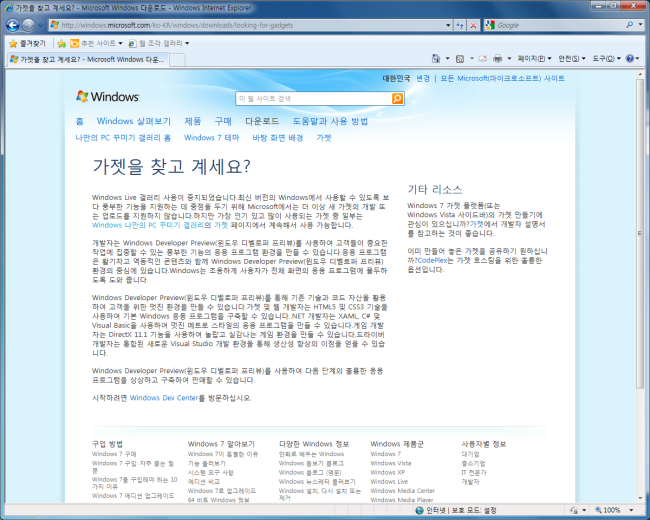Open footer link Windows XP
The width and height of the screenshot is (650, 520).
coord(387,472)
